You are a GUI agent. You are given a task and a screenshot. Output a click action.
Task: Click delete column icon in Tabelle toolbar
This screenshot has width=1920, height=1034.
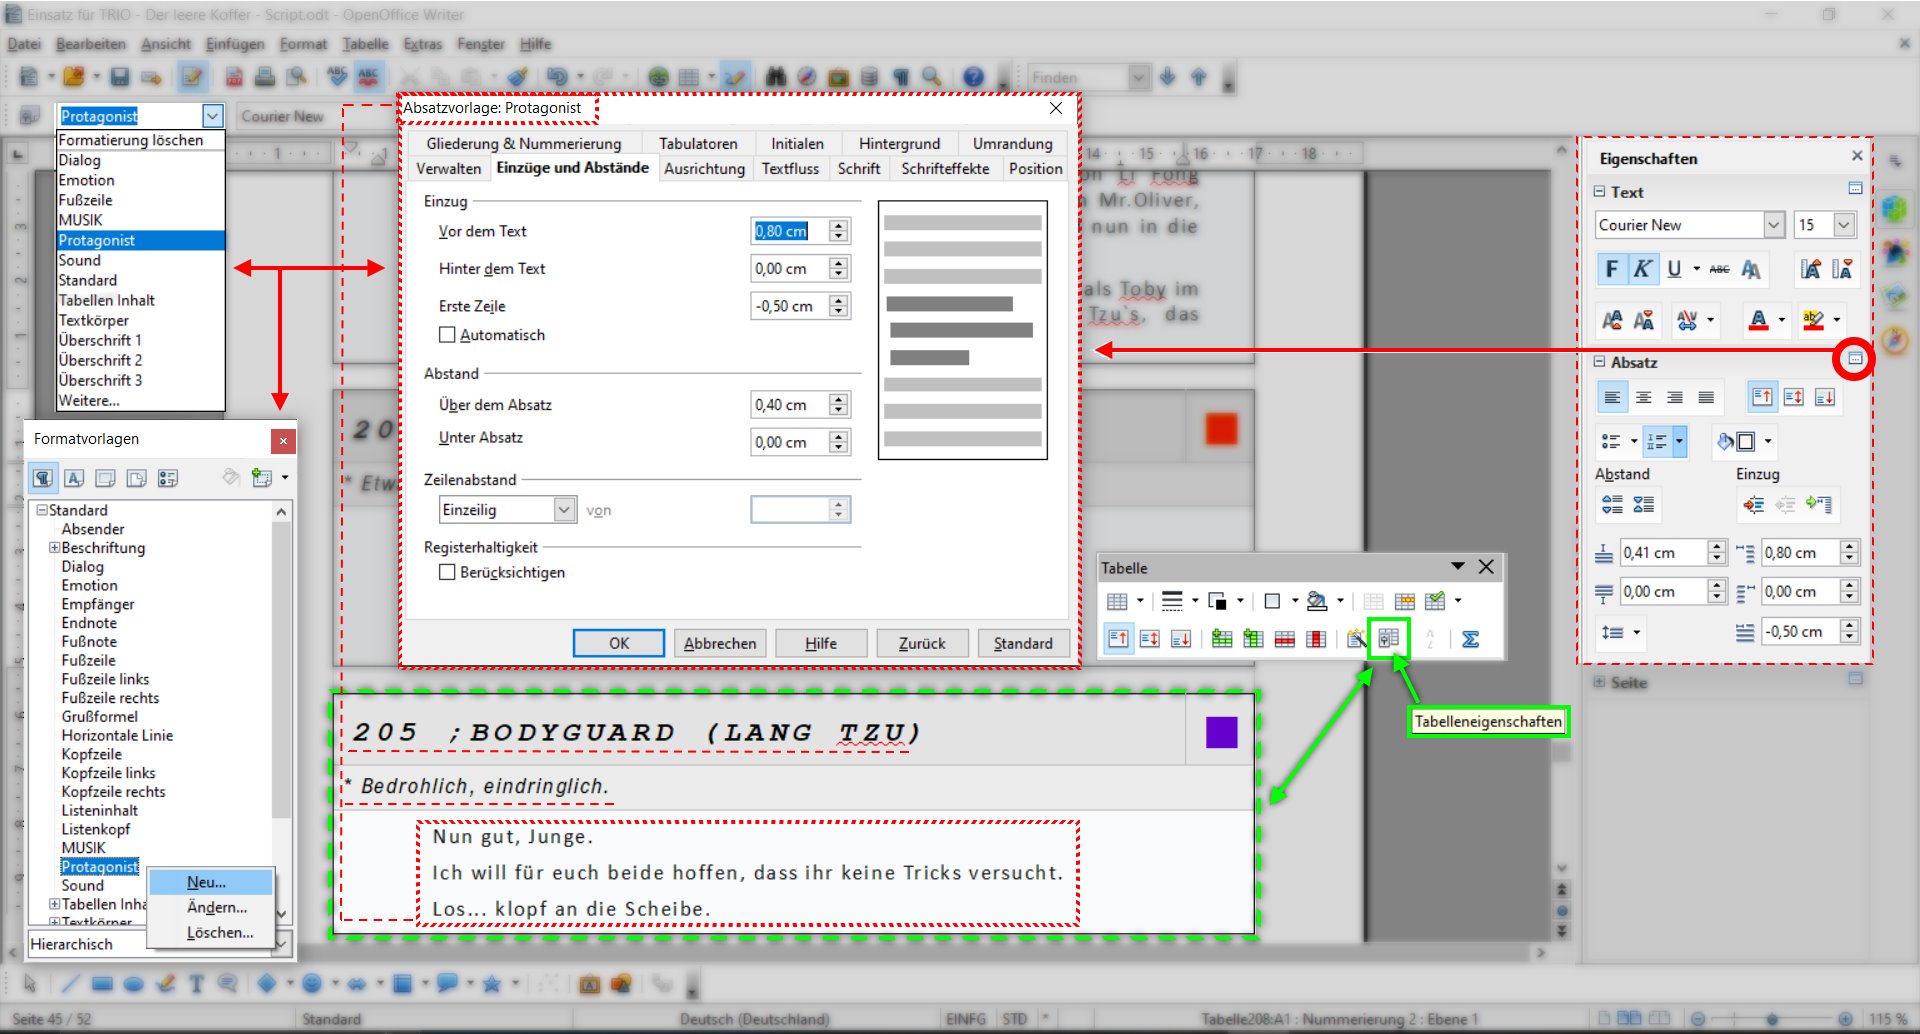tap(1316, 639)
